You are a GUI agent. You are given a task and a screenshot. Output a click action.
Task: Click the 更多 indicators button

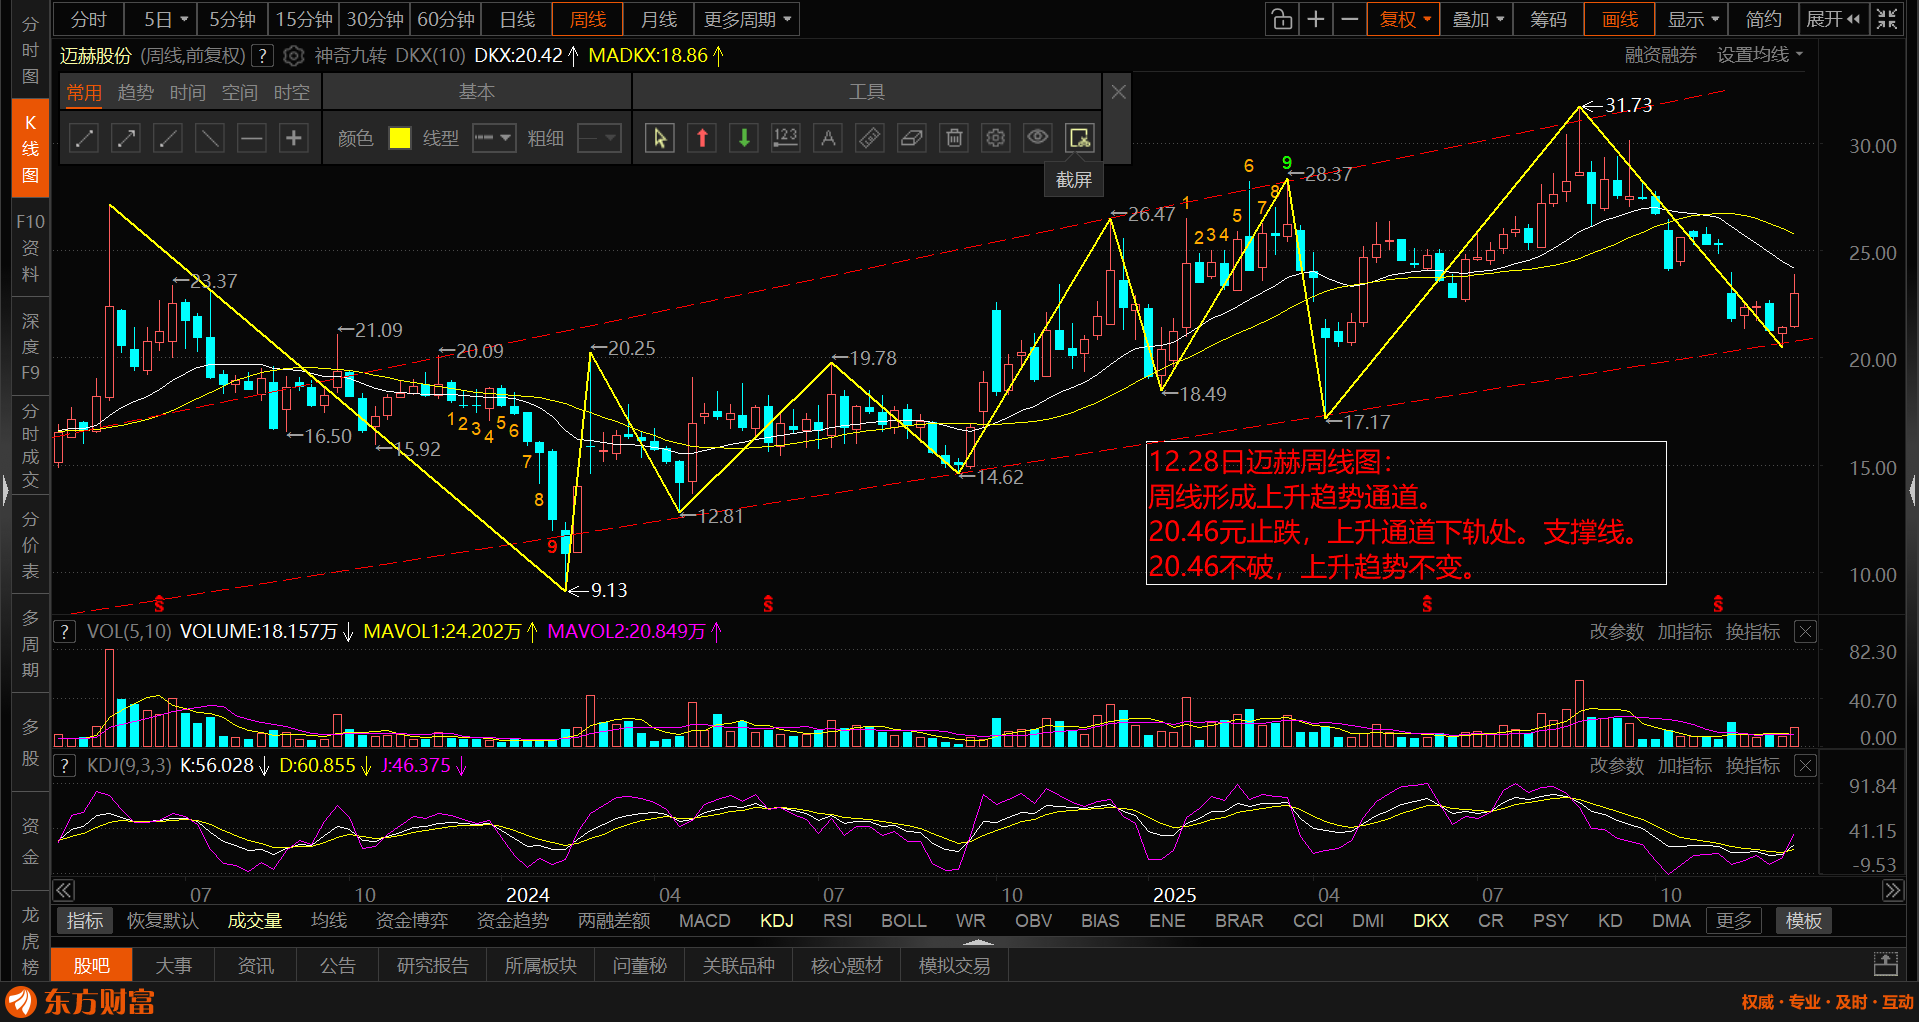coord(1734,921)
